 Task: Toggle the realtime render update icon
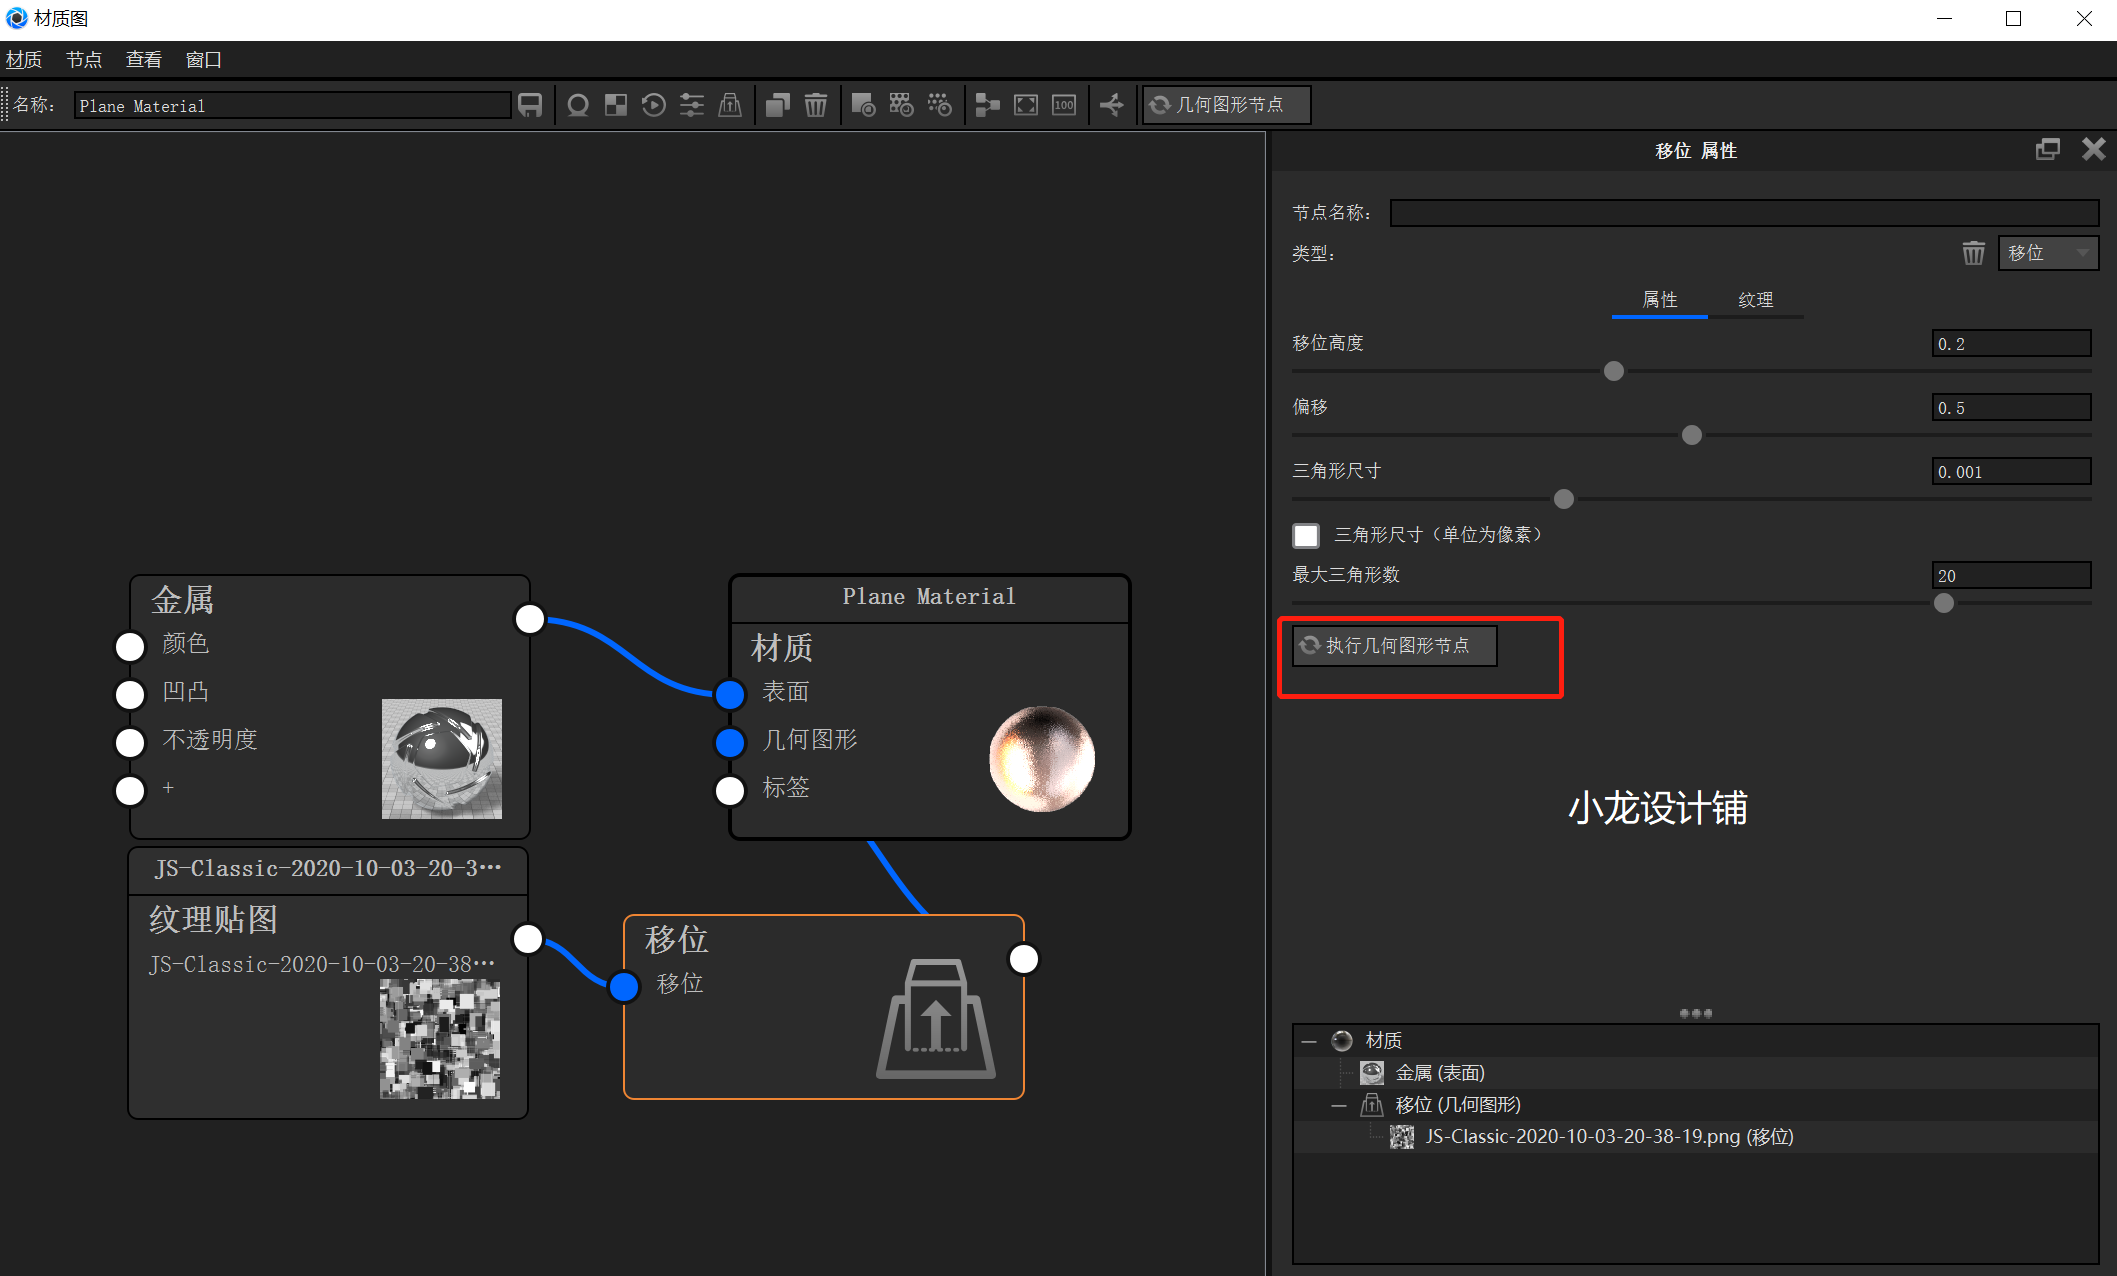(x=653, y=104)
